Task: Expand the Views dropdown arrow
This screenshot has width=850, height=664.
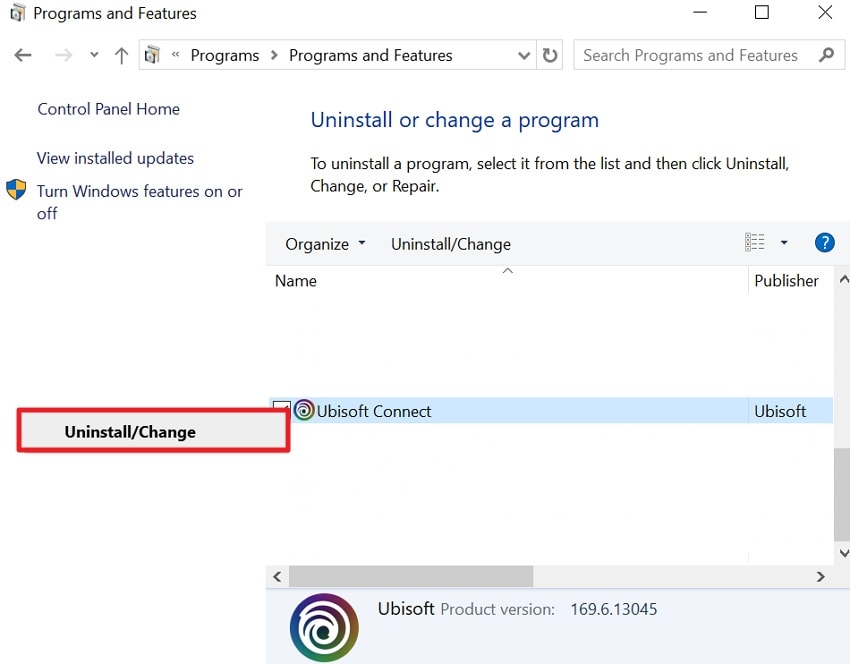Action: (x=784, y=242)
